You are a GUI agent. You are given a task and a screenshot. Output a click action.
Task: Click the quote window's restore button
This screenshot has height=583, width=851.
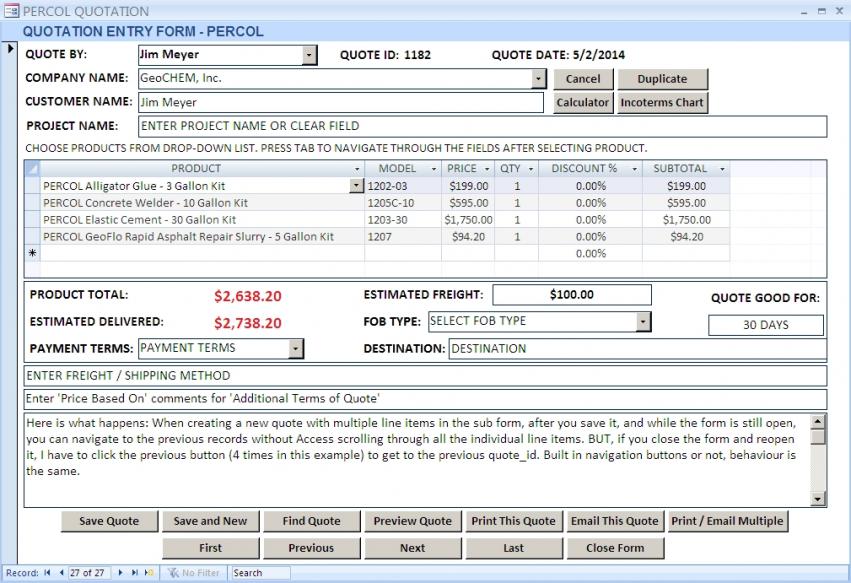(822, 11)
